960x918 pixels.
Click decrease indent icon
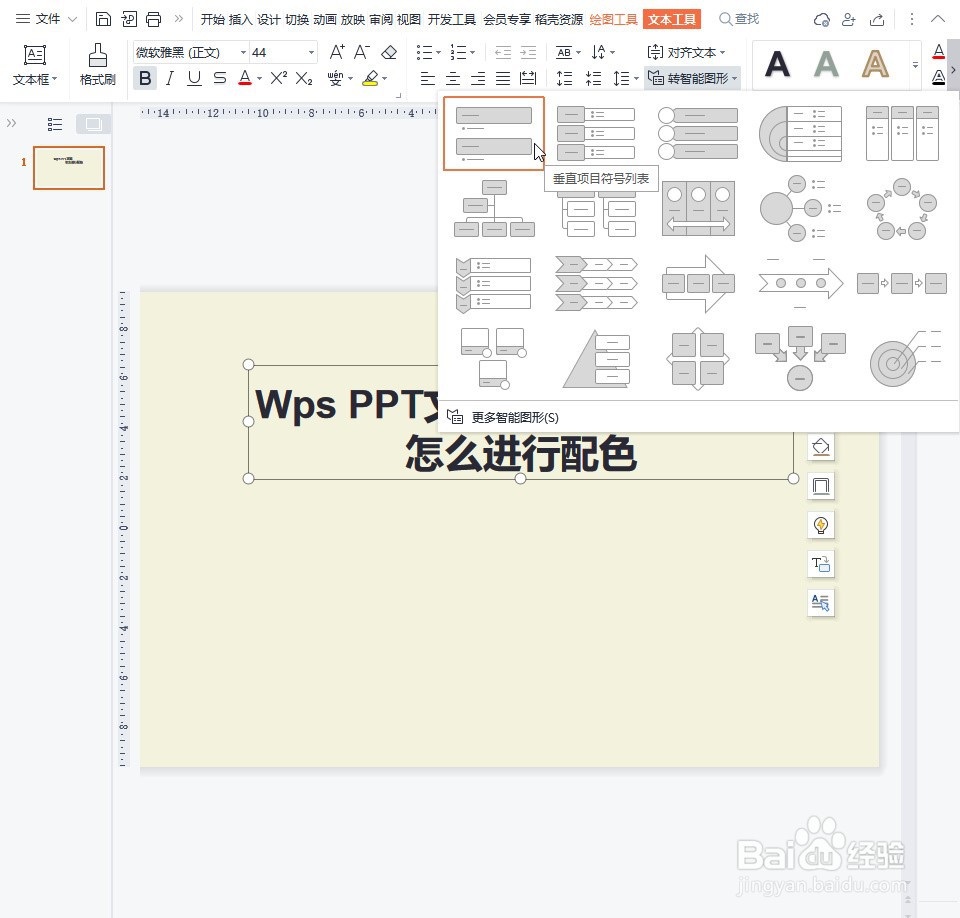[503, 52]
